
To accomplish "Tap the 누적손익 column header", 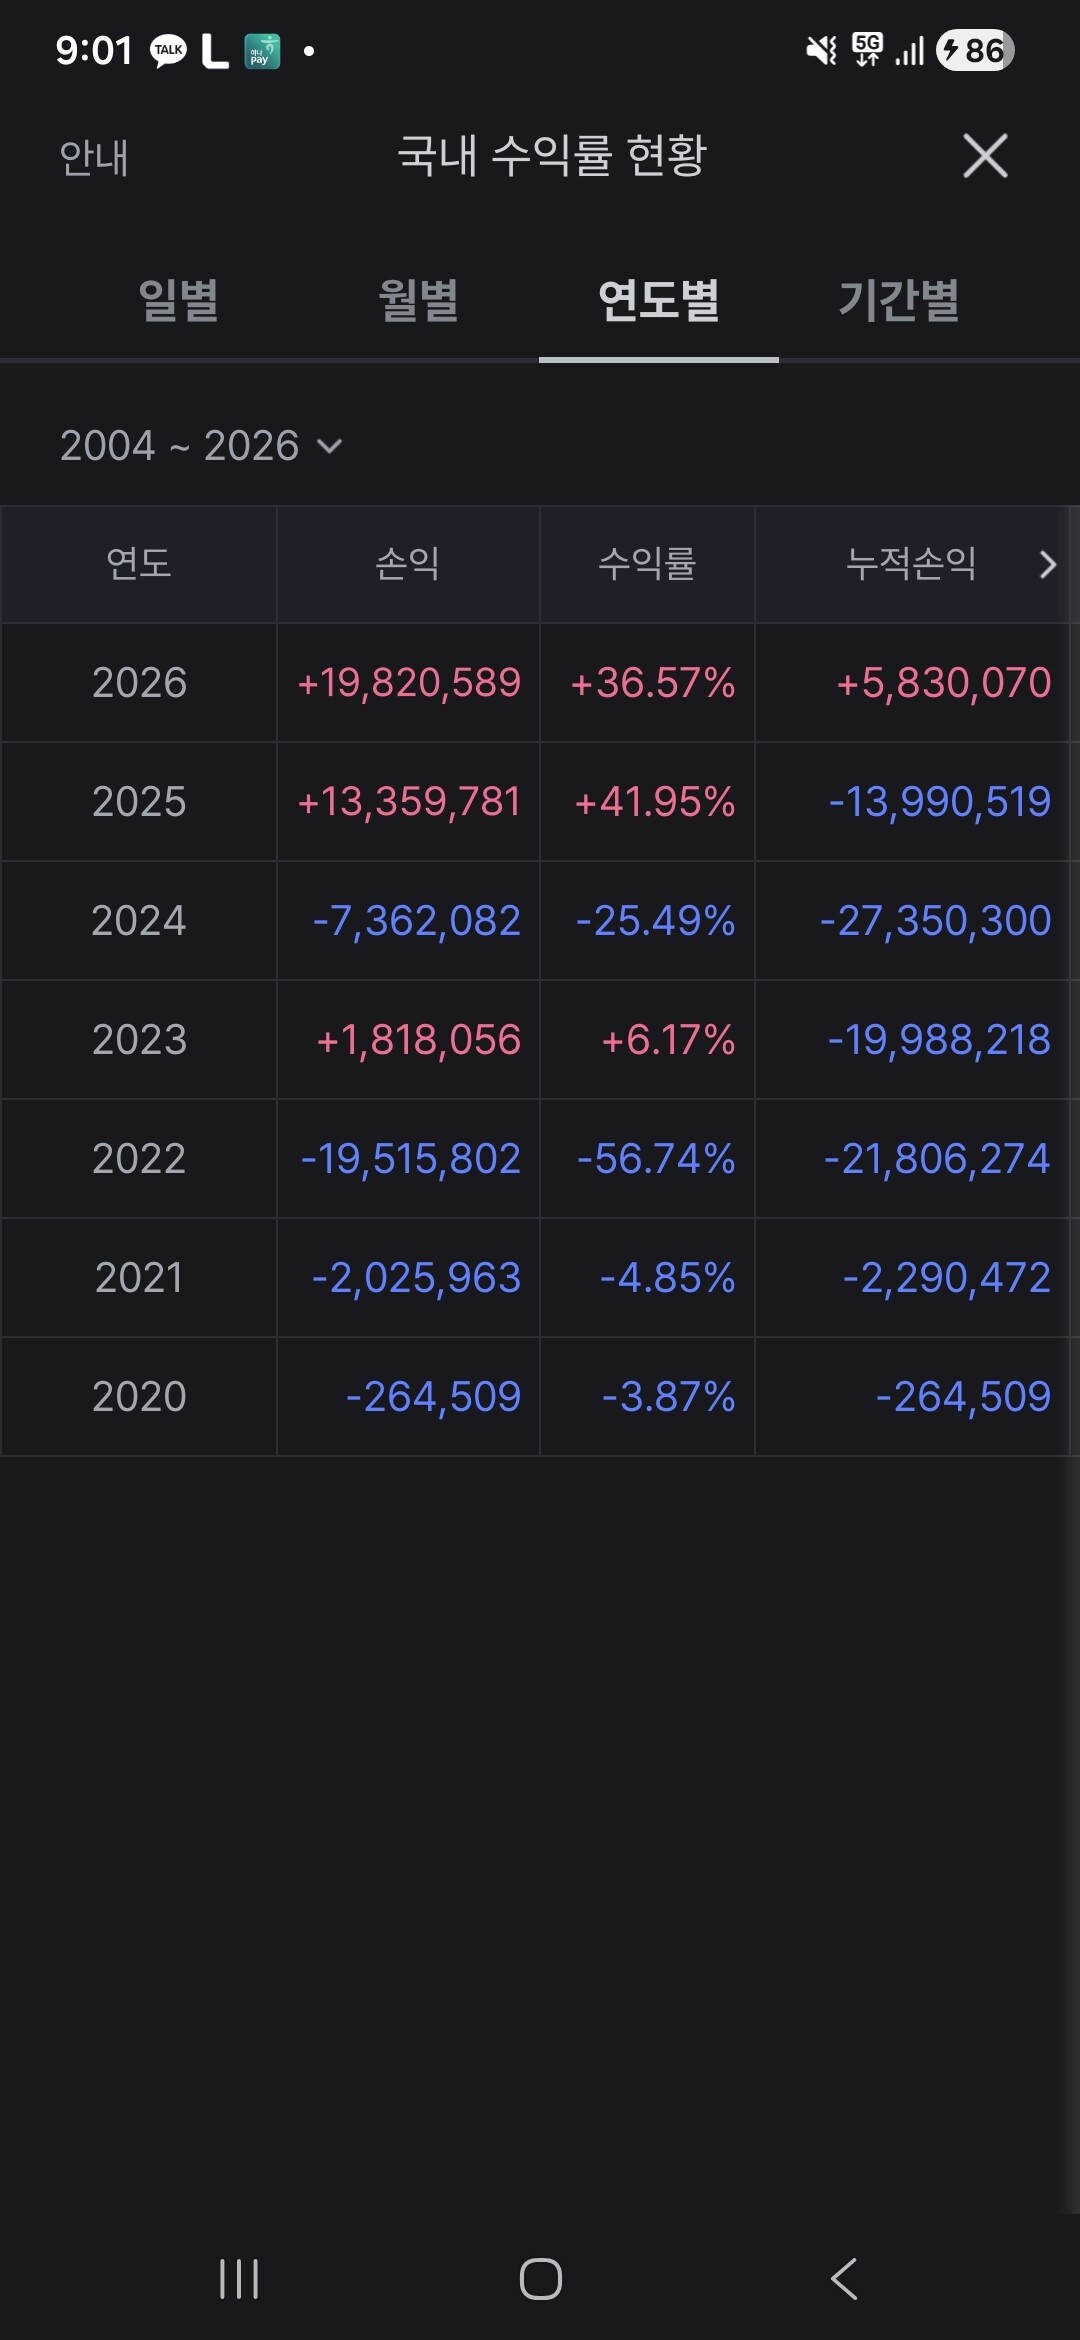I will coord(911,564).
